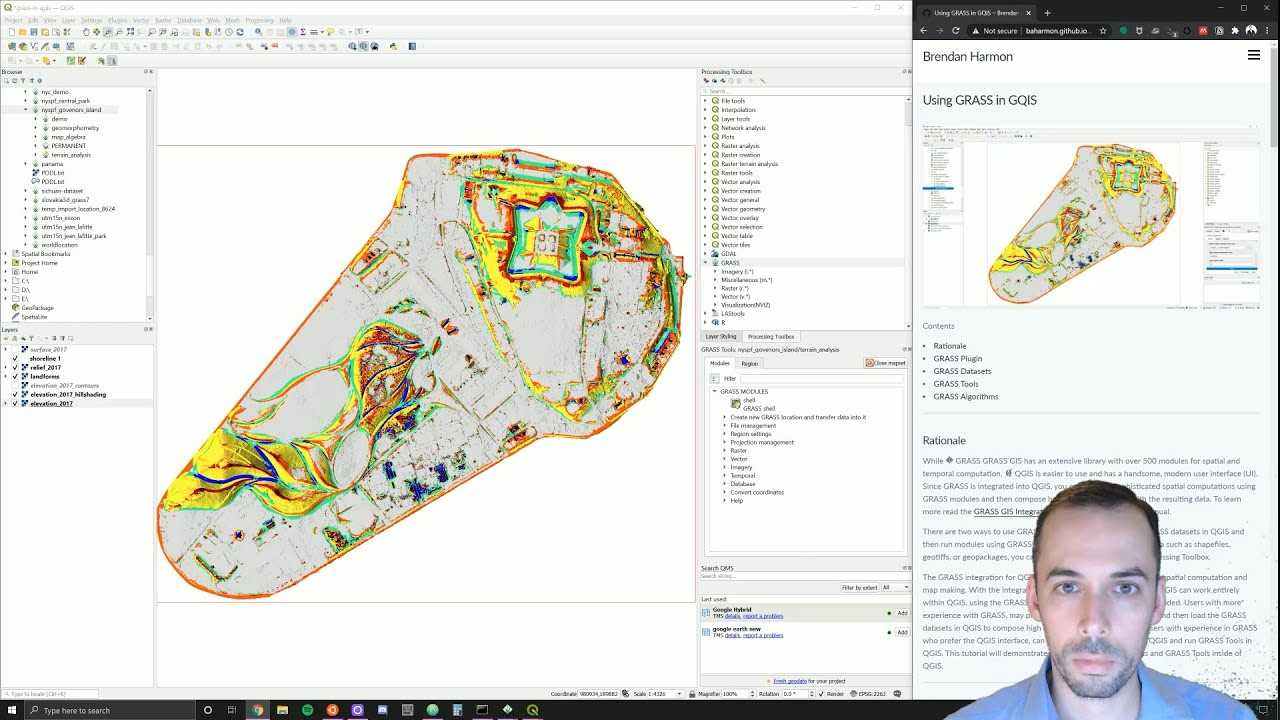Select the Identify Features tool

coord(258,31)
